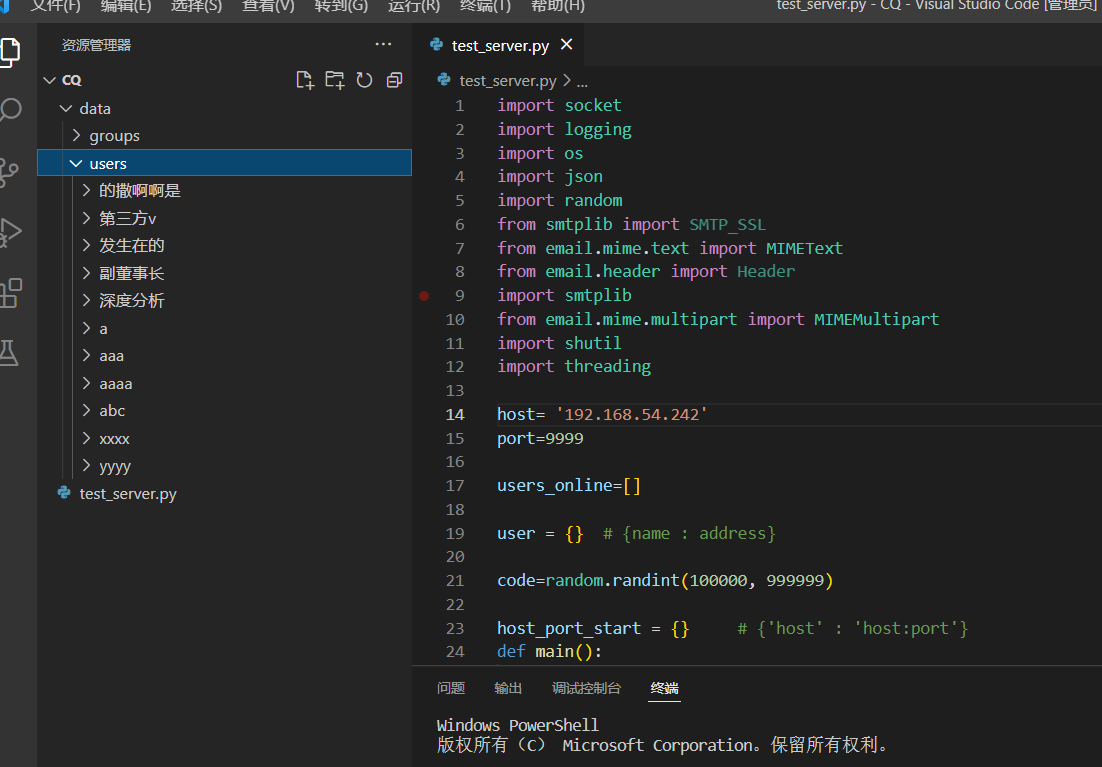Open the Search view in activity bar

pos(10,110)
